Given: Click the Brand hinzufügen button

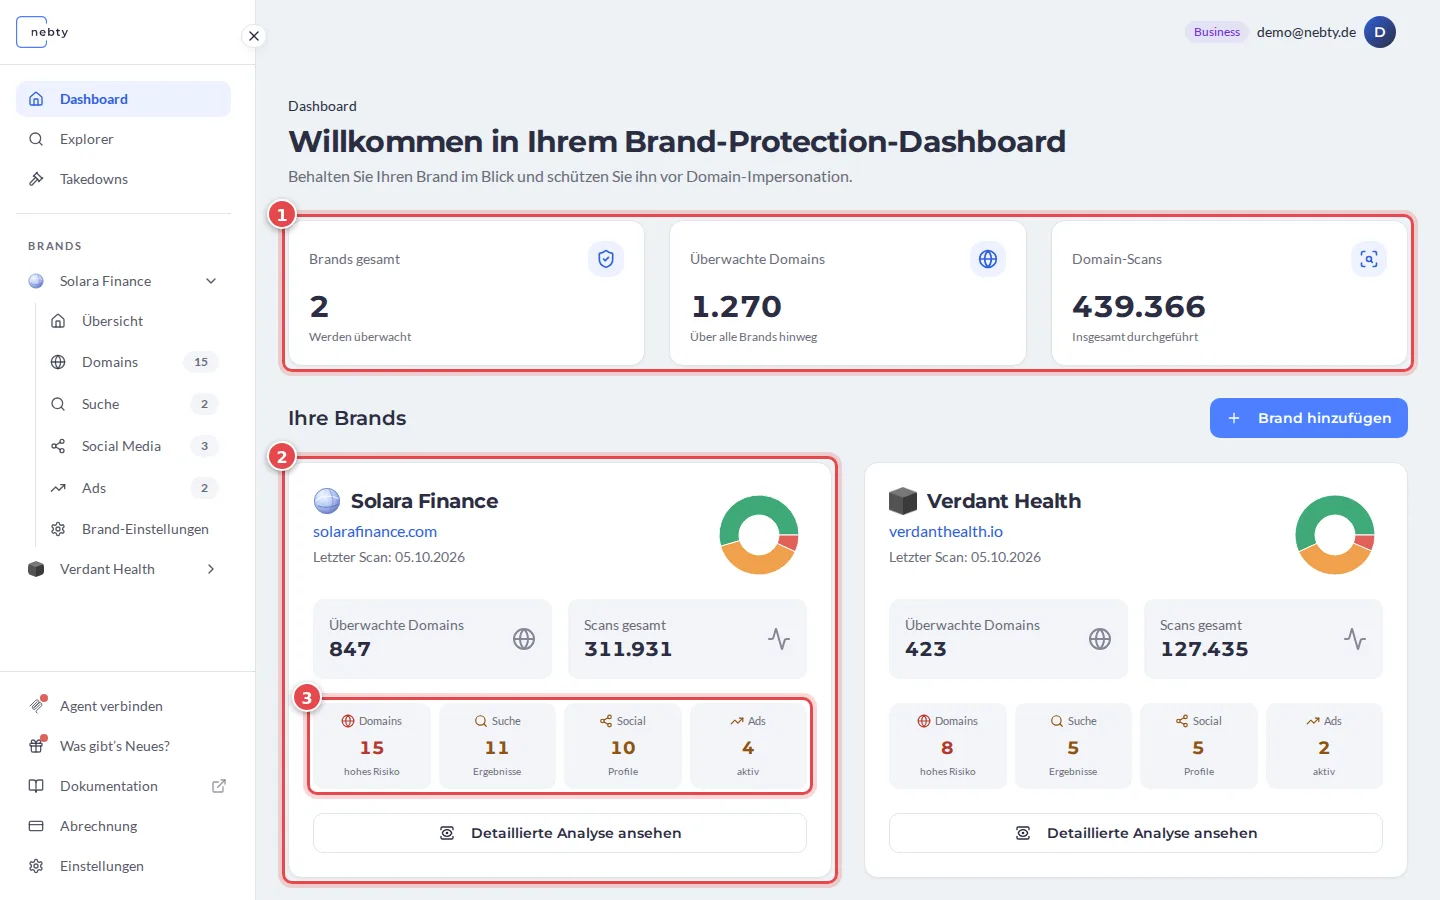Looking at the screenshot, I should (1309, 418).
